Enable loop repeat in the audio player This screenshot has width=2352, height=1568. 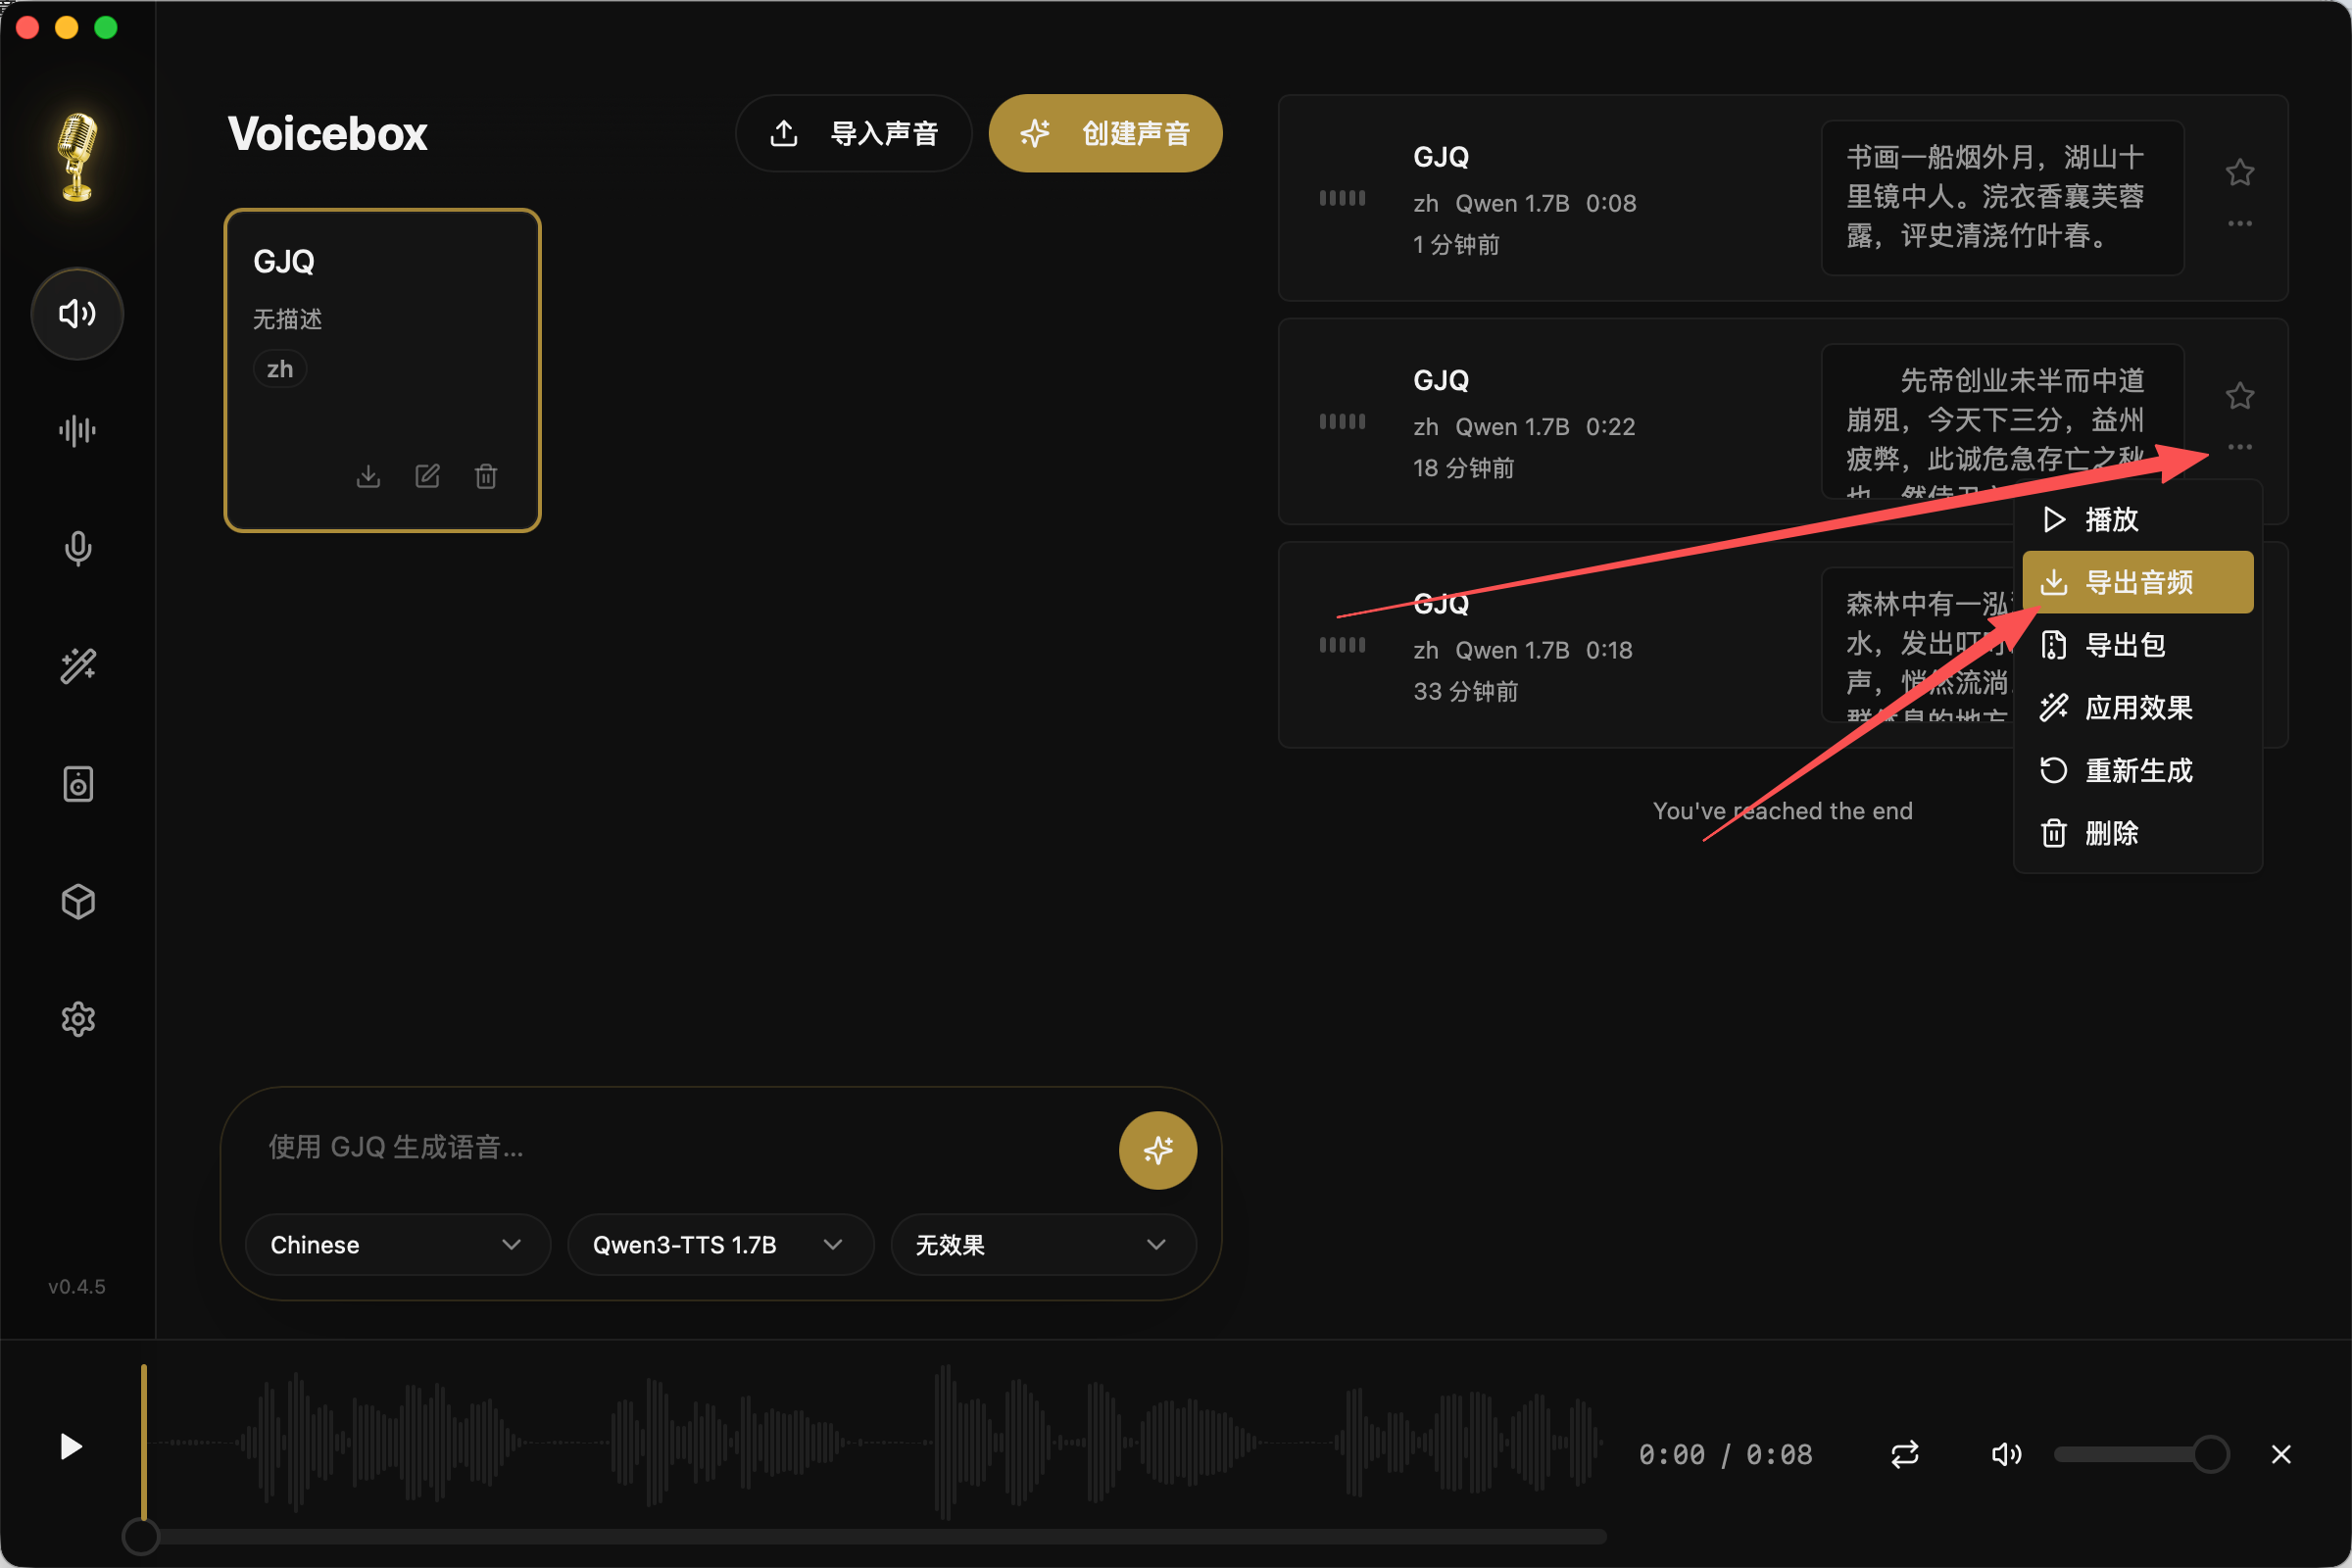[1905, 1454]
